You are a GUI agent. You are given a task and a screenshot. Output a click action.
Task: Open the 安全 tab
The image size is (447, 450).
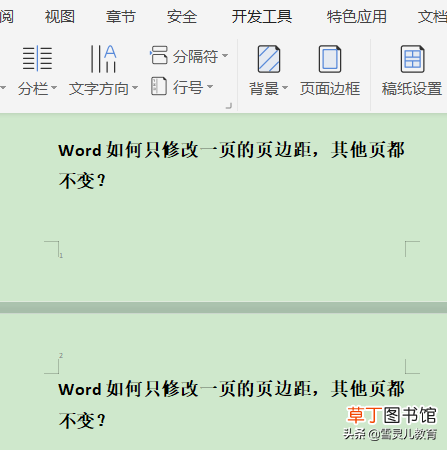(x=182, y=16)
